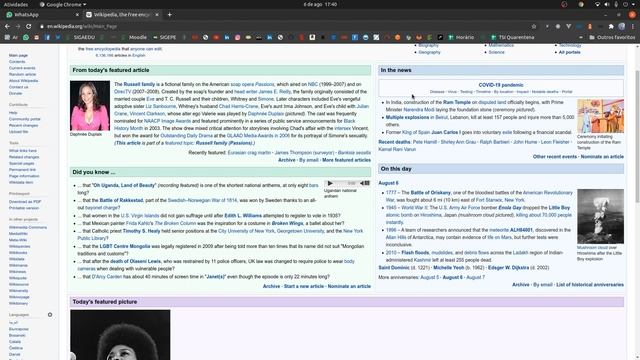Open the system volume icon in top bar
The width and height of the screenshot is (640, 360).
click(607, 4)
